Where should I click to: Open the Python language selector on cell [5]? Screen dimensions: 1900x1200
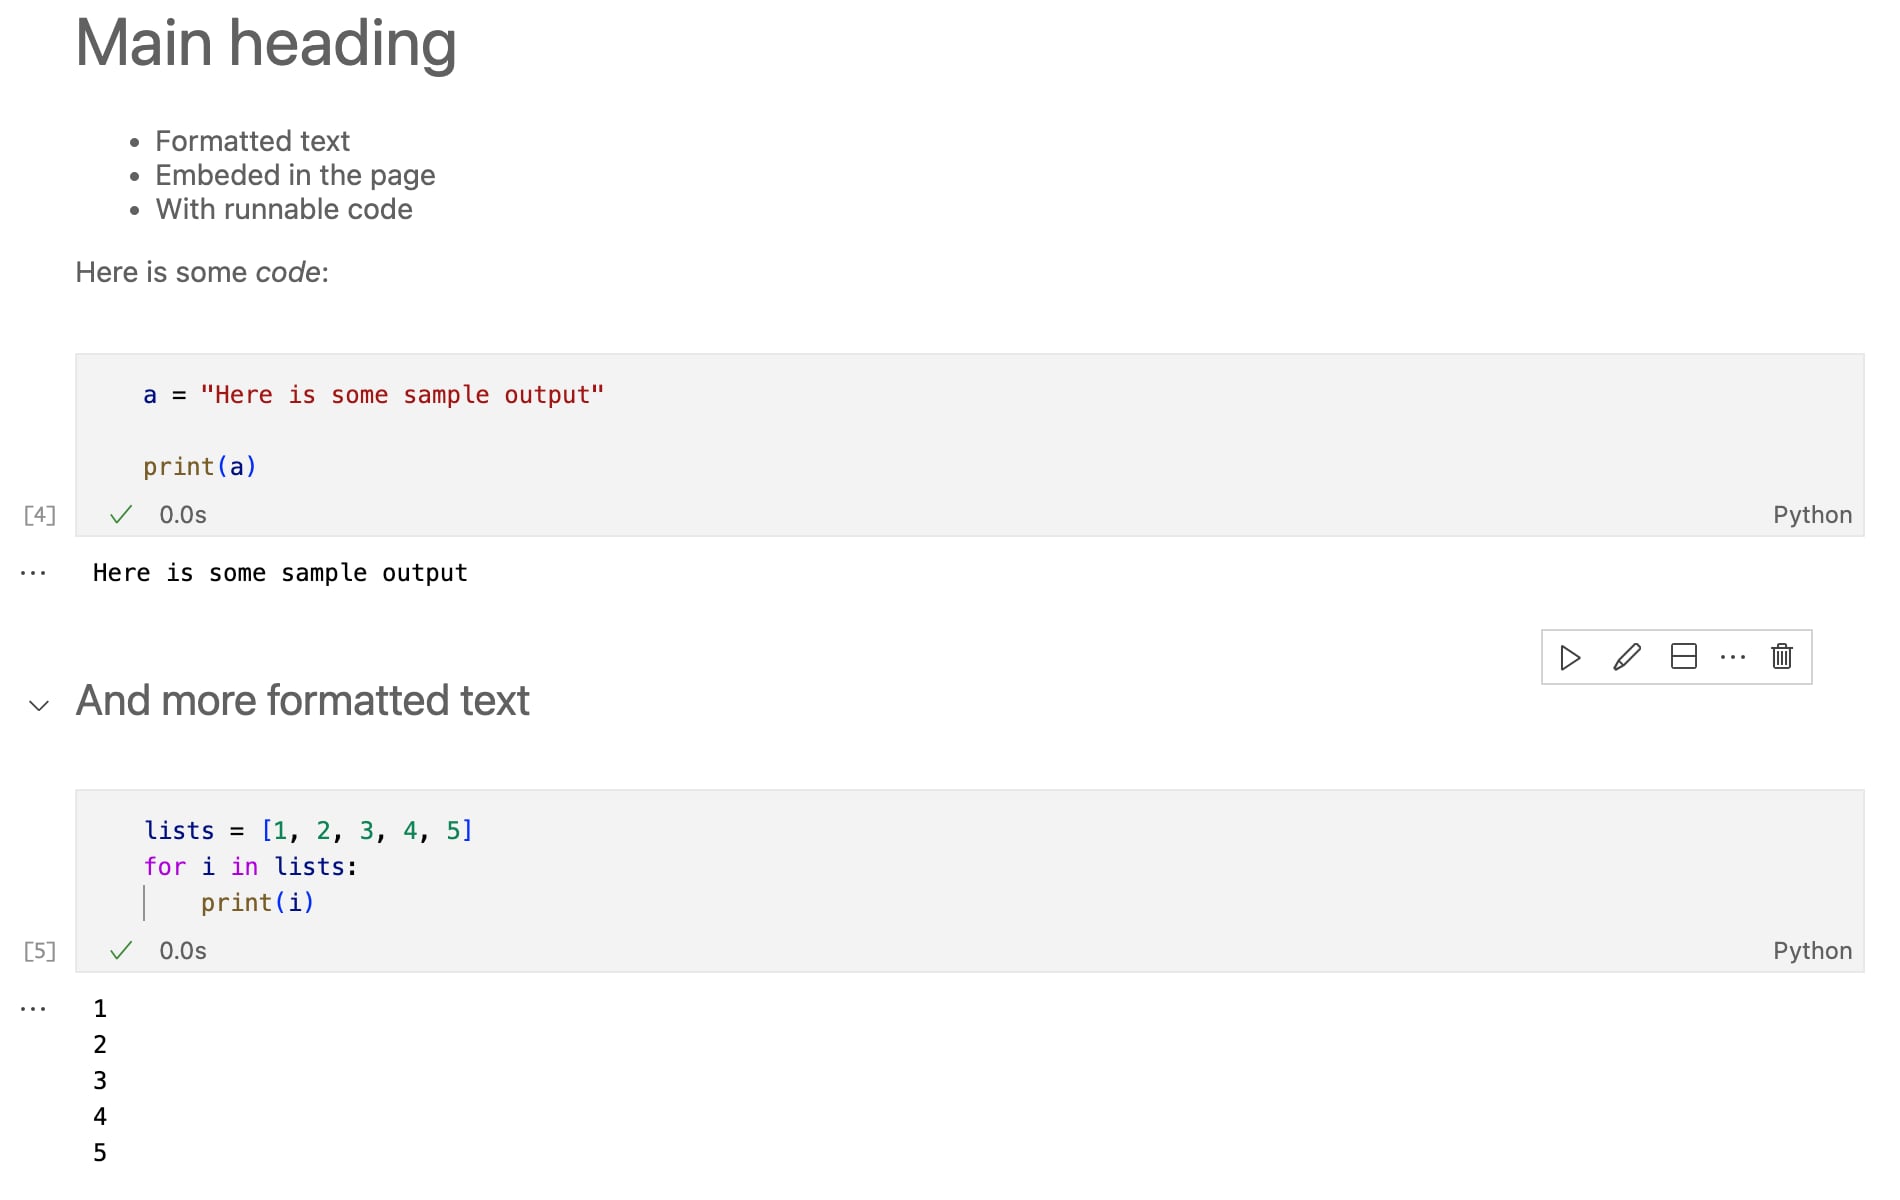click(1812, 950)
